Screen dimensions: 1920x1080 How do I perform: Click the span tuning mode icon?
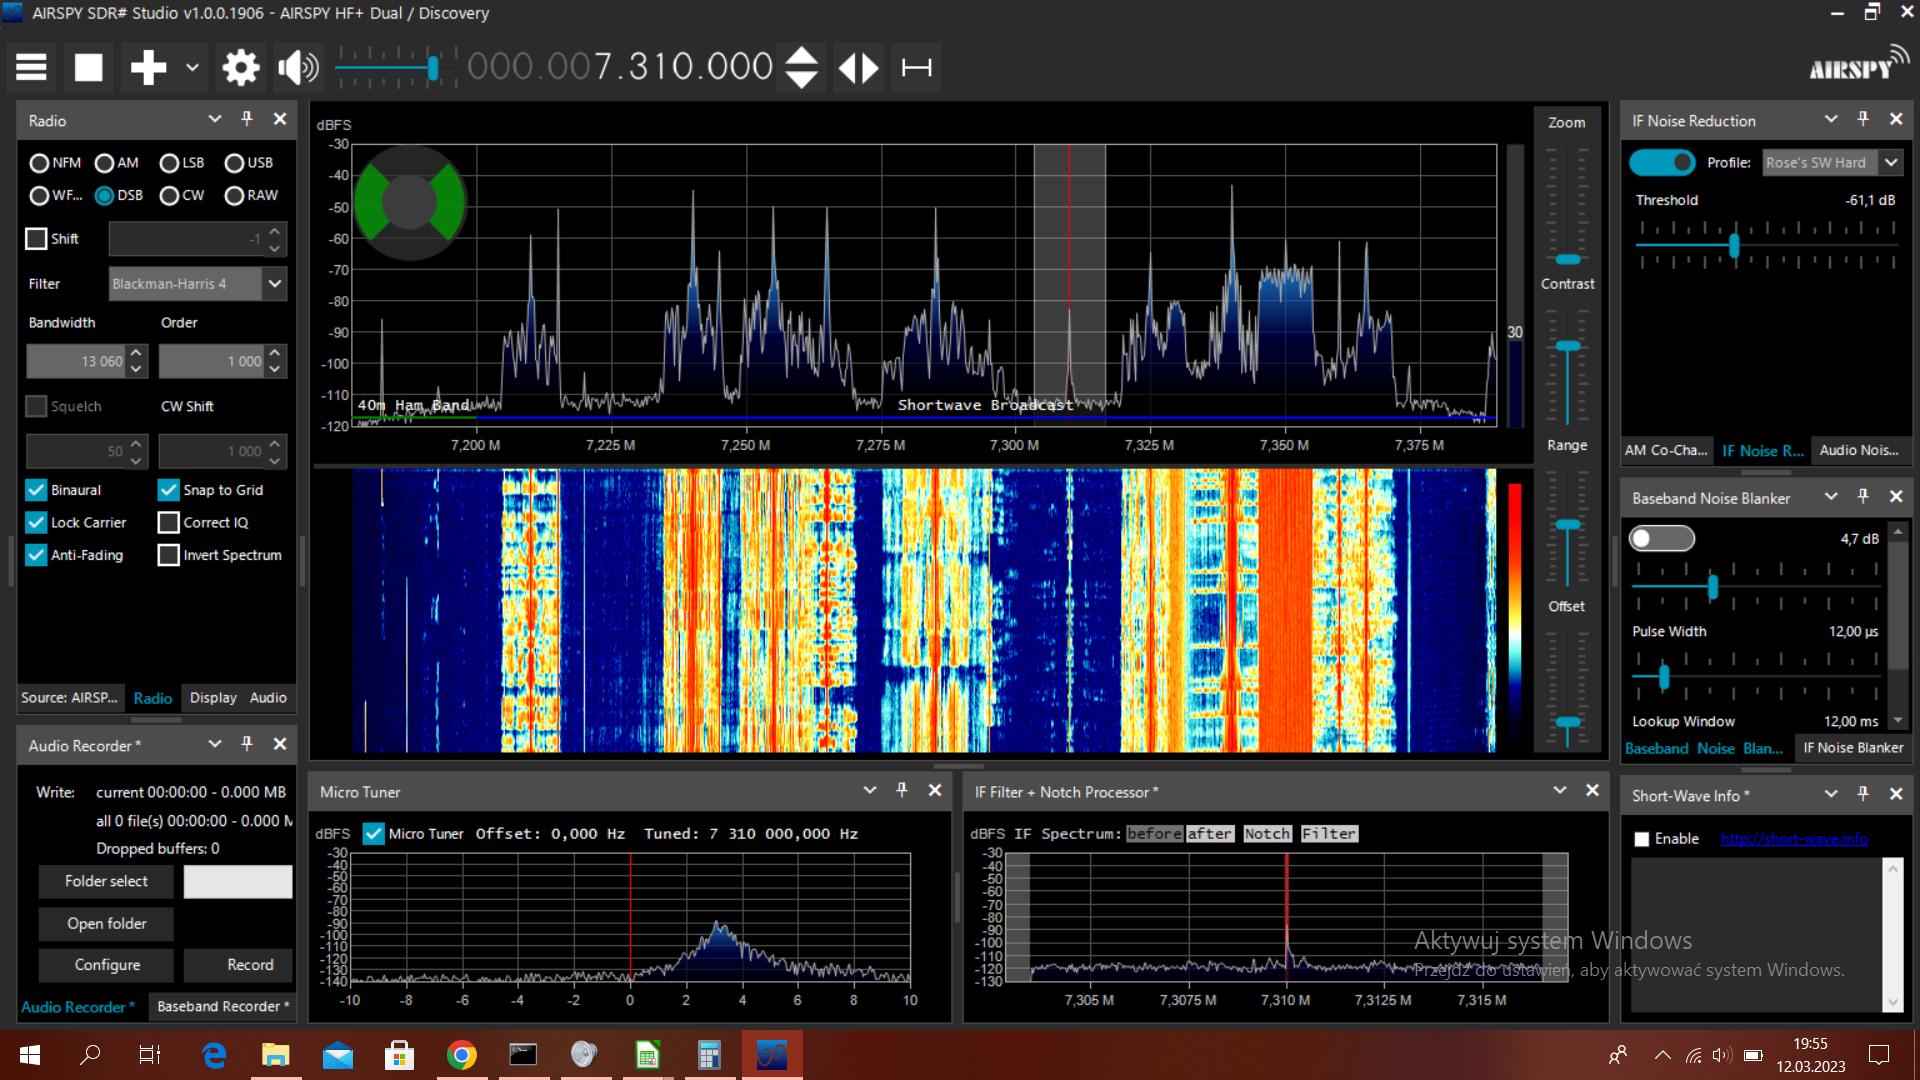pos(917,67)
